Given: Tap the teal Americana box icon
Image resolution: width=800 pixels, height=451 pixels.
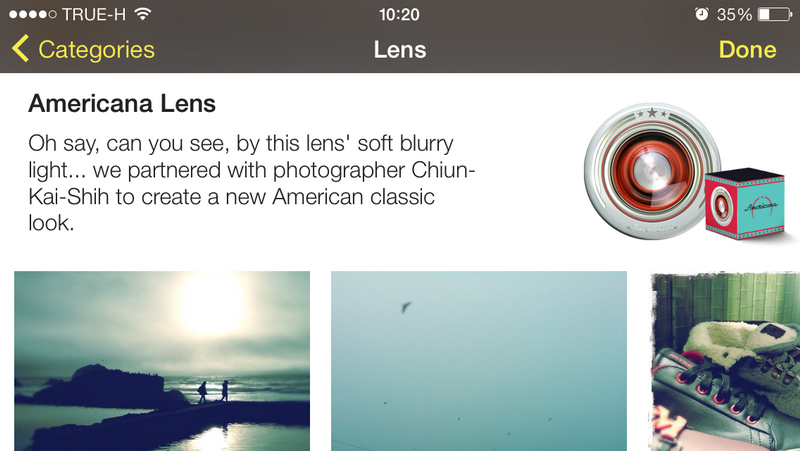Looking at the screenshot, I should (x=745, y=205).
